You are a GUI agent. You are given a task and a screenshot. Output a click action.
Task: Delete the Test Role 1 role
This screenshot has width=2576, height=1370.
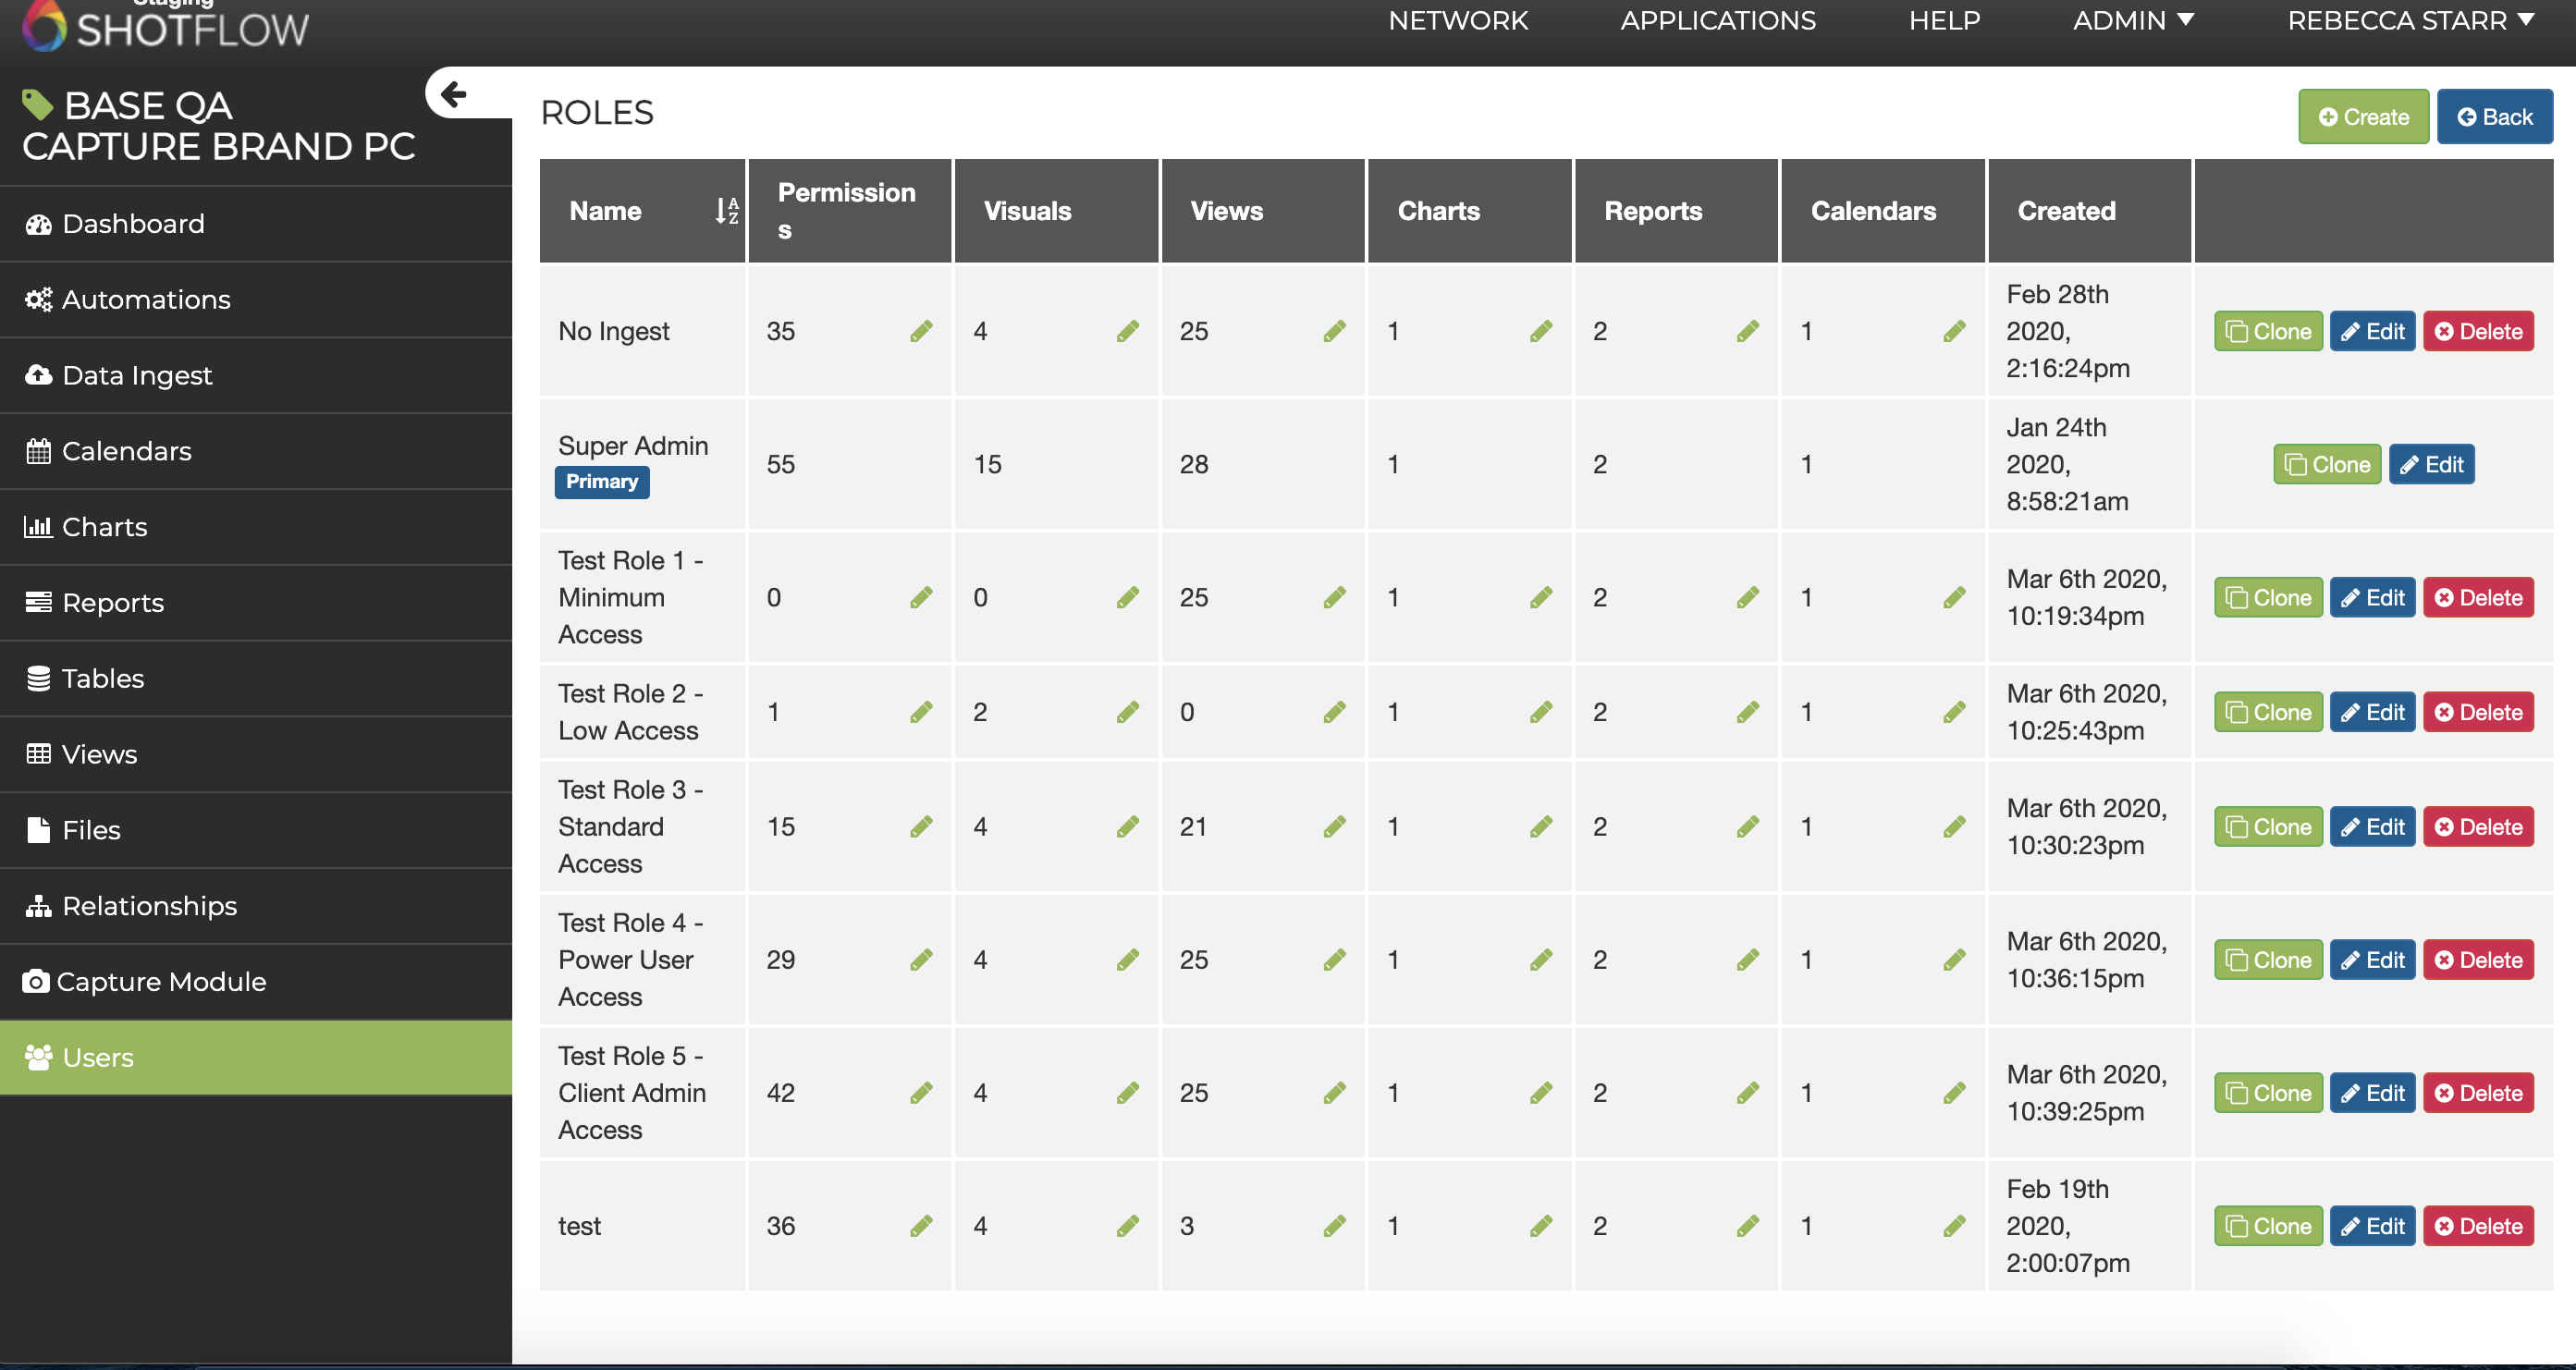click(x=2478, y=598)
